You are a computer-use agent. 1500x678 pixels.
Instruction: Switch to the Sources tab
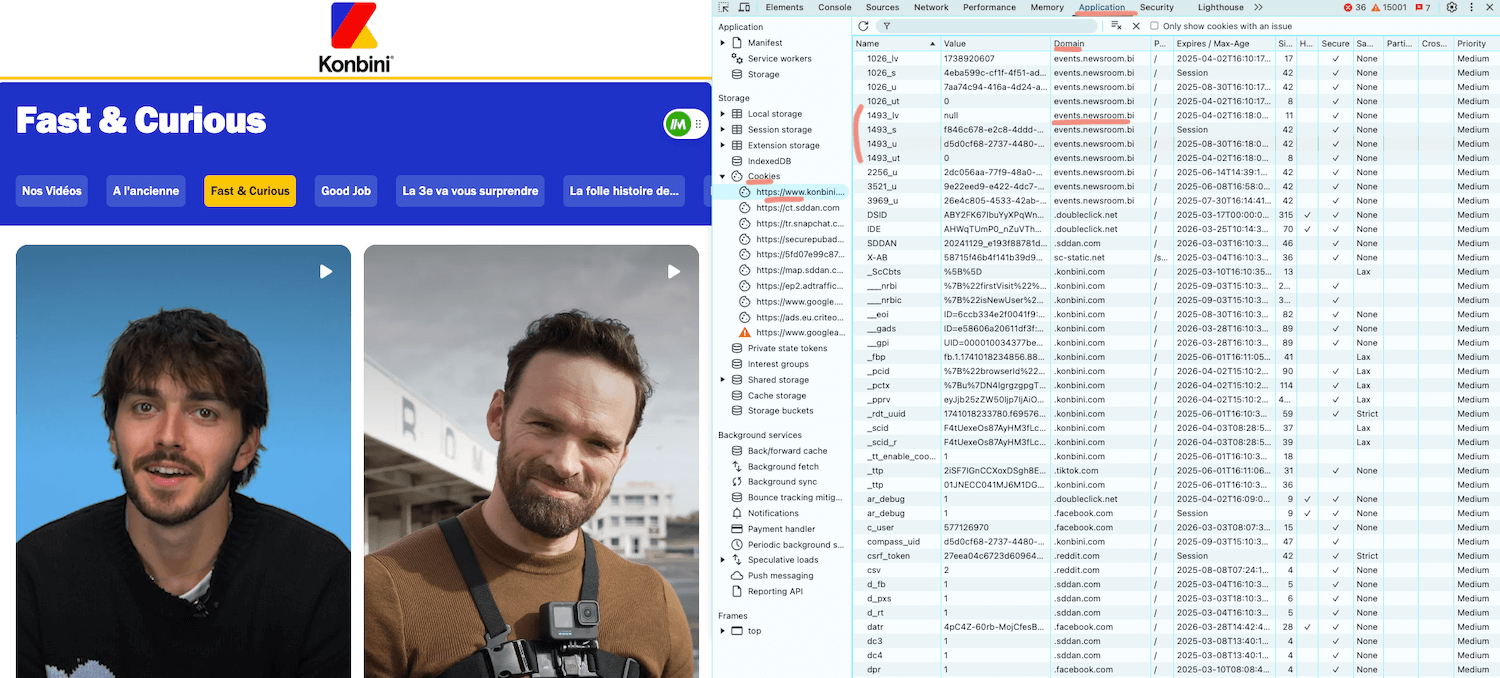882,7
